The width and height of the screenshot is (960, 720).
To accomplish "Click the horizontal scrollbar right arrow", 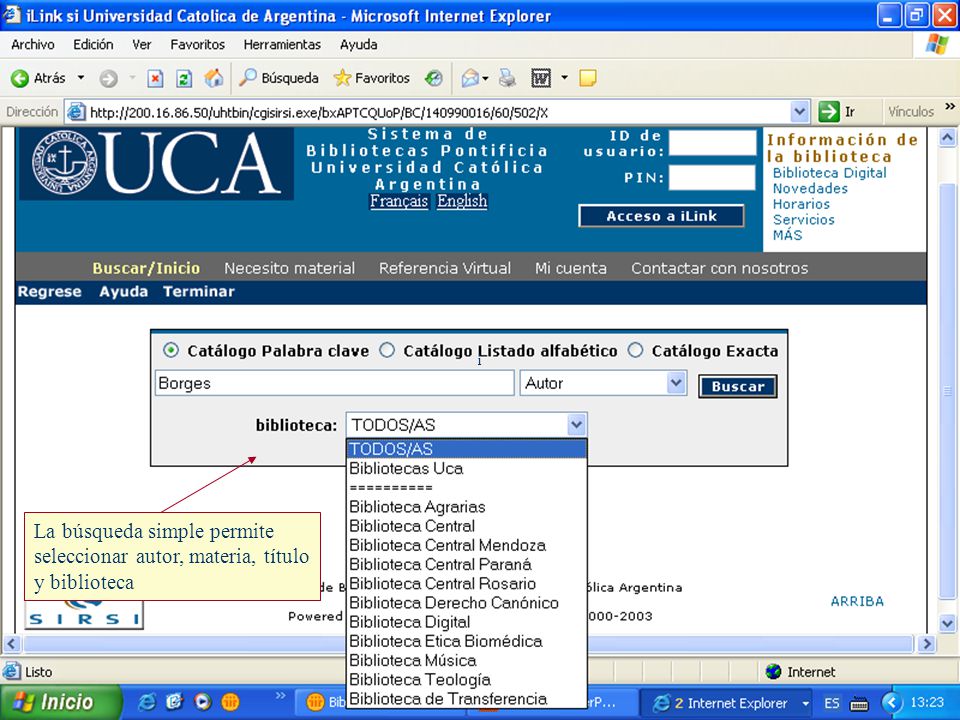I will point(927,644).
